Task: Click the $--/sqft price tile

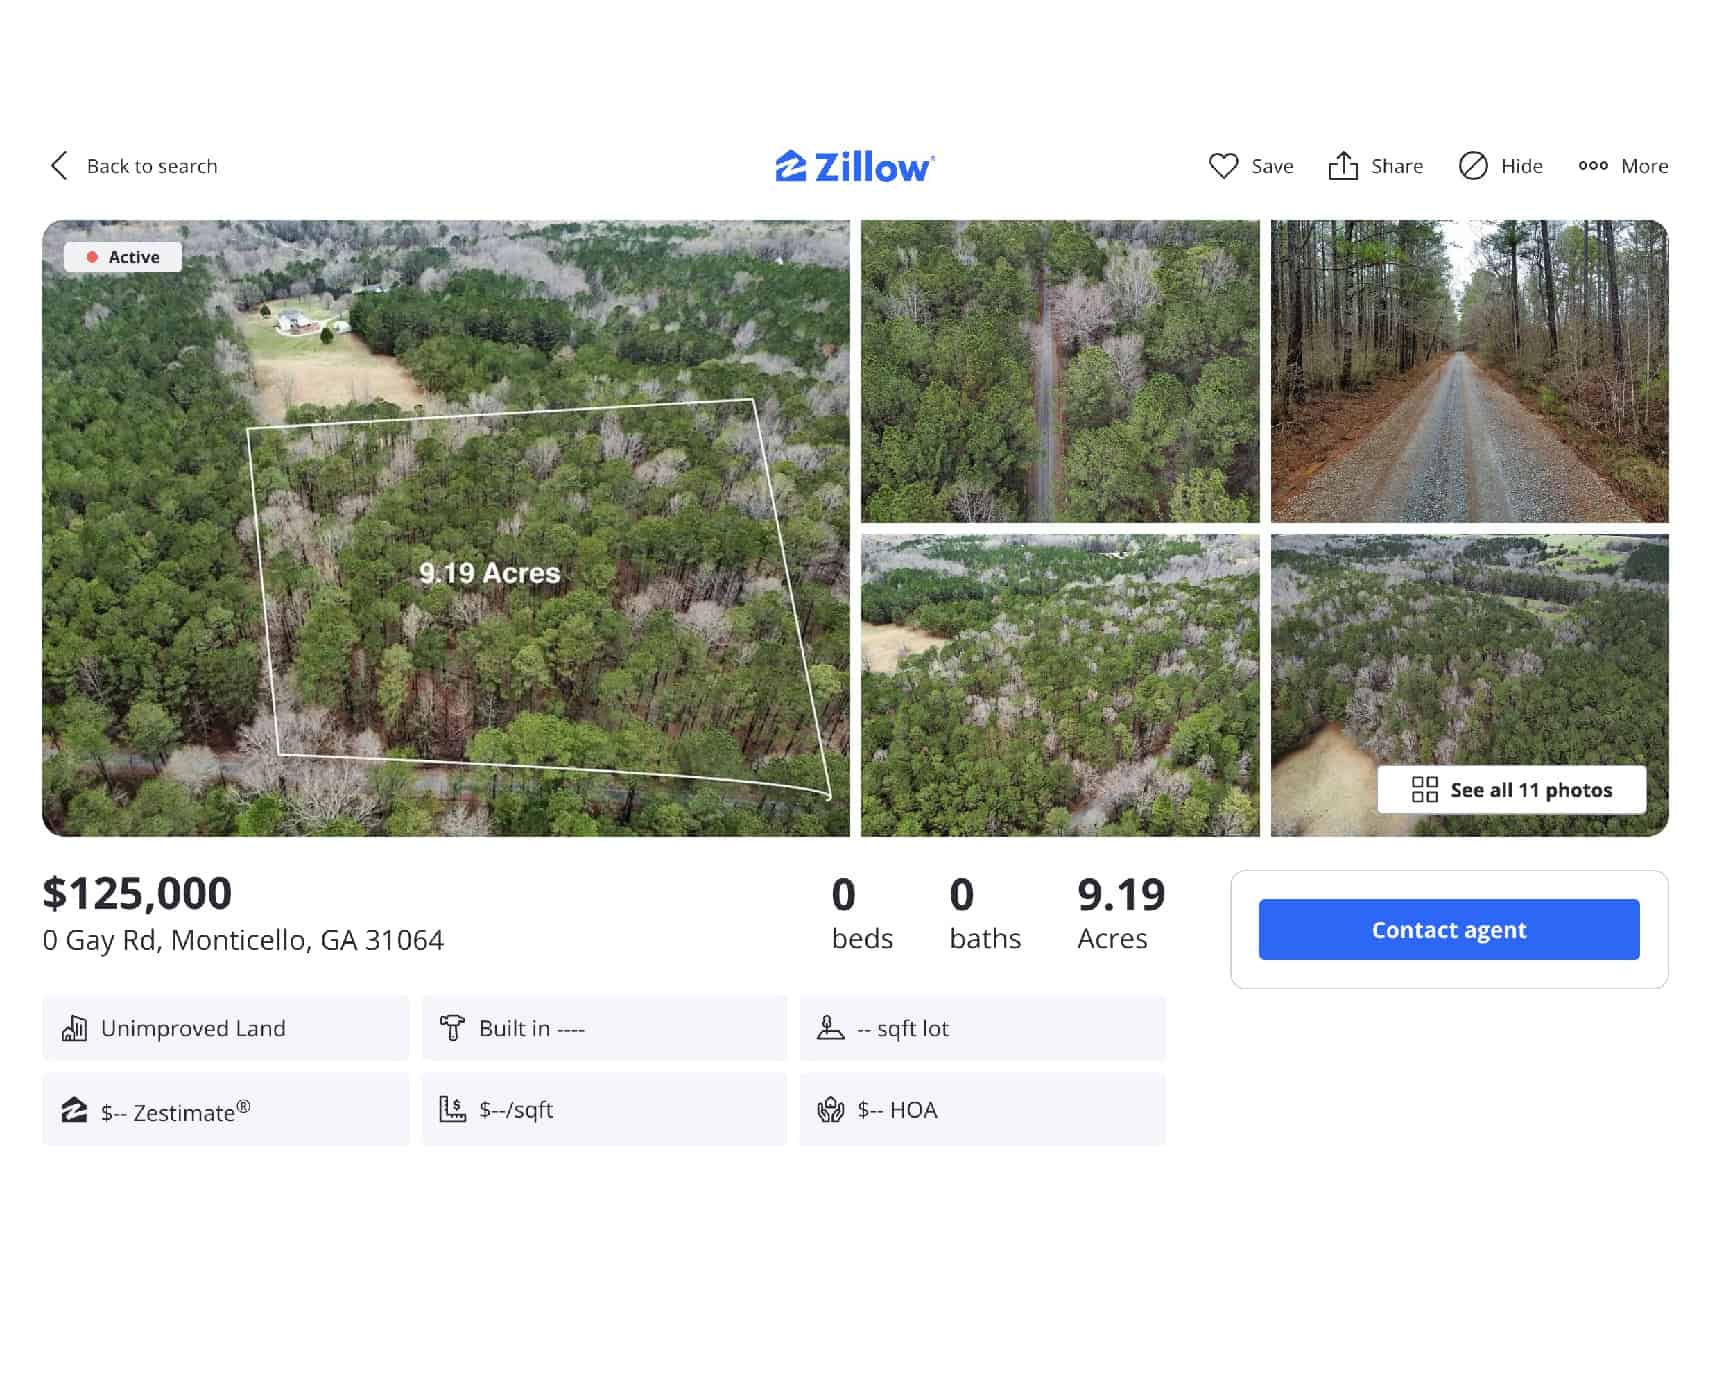Action: click(x=604, y=1110)
